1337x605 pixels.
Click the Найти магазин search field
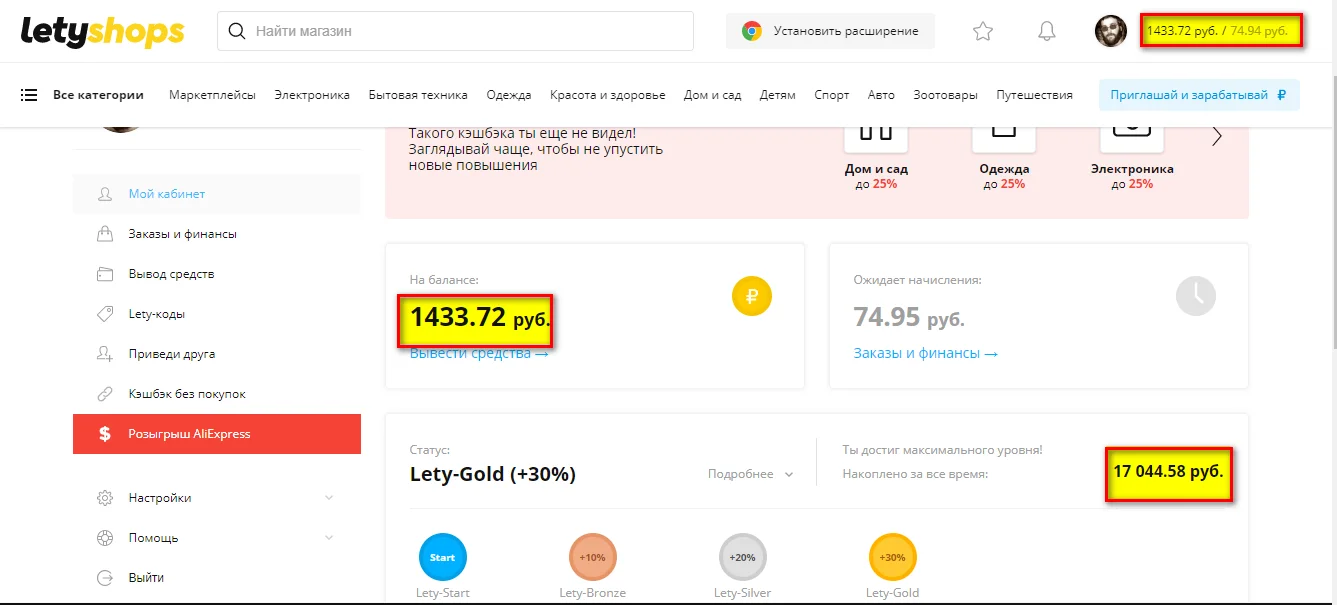[x=455, y=31]
